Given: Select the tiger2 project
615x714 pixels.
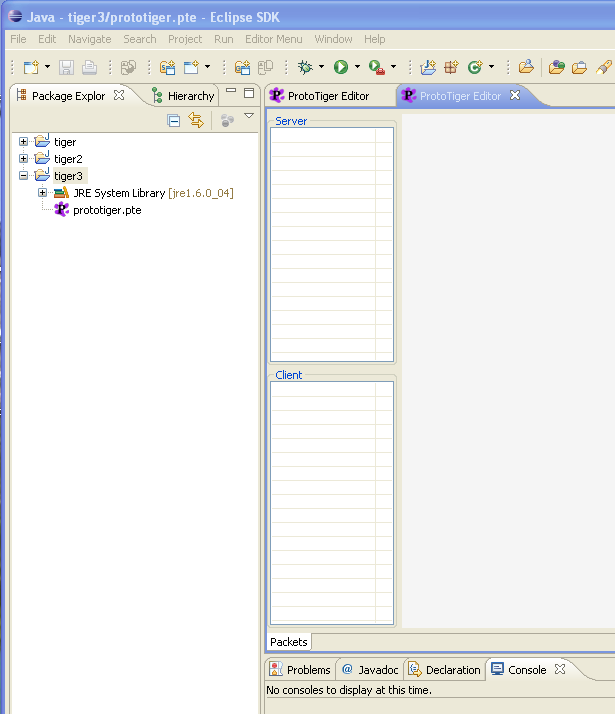Looking at the screenshot, I should [68, 159].
